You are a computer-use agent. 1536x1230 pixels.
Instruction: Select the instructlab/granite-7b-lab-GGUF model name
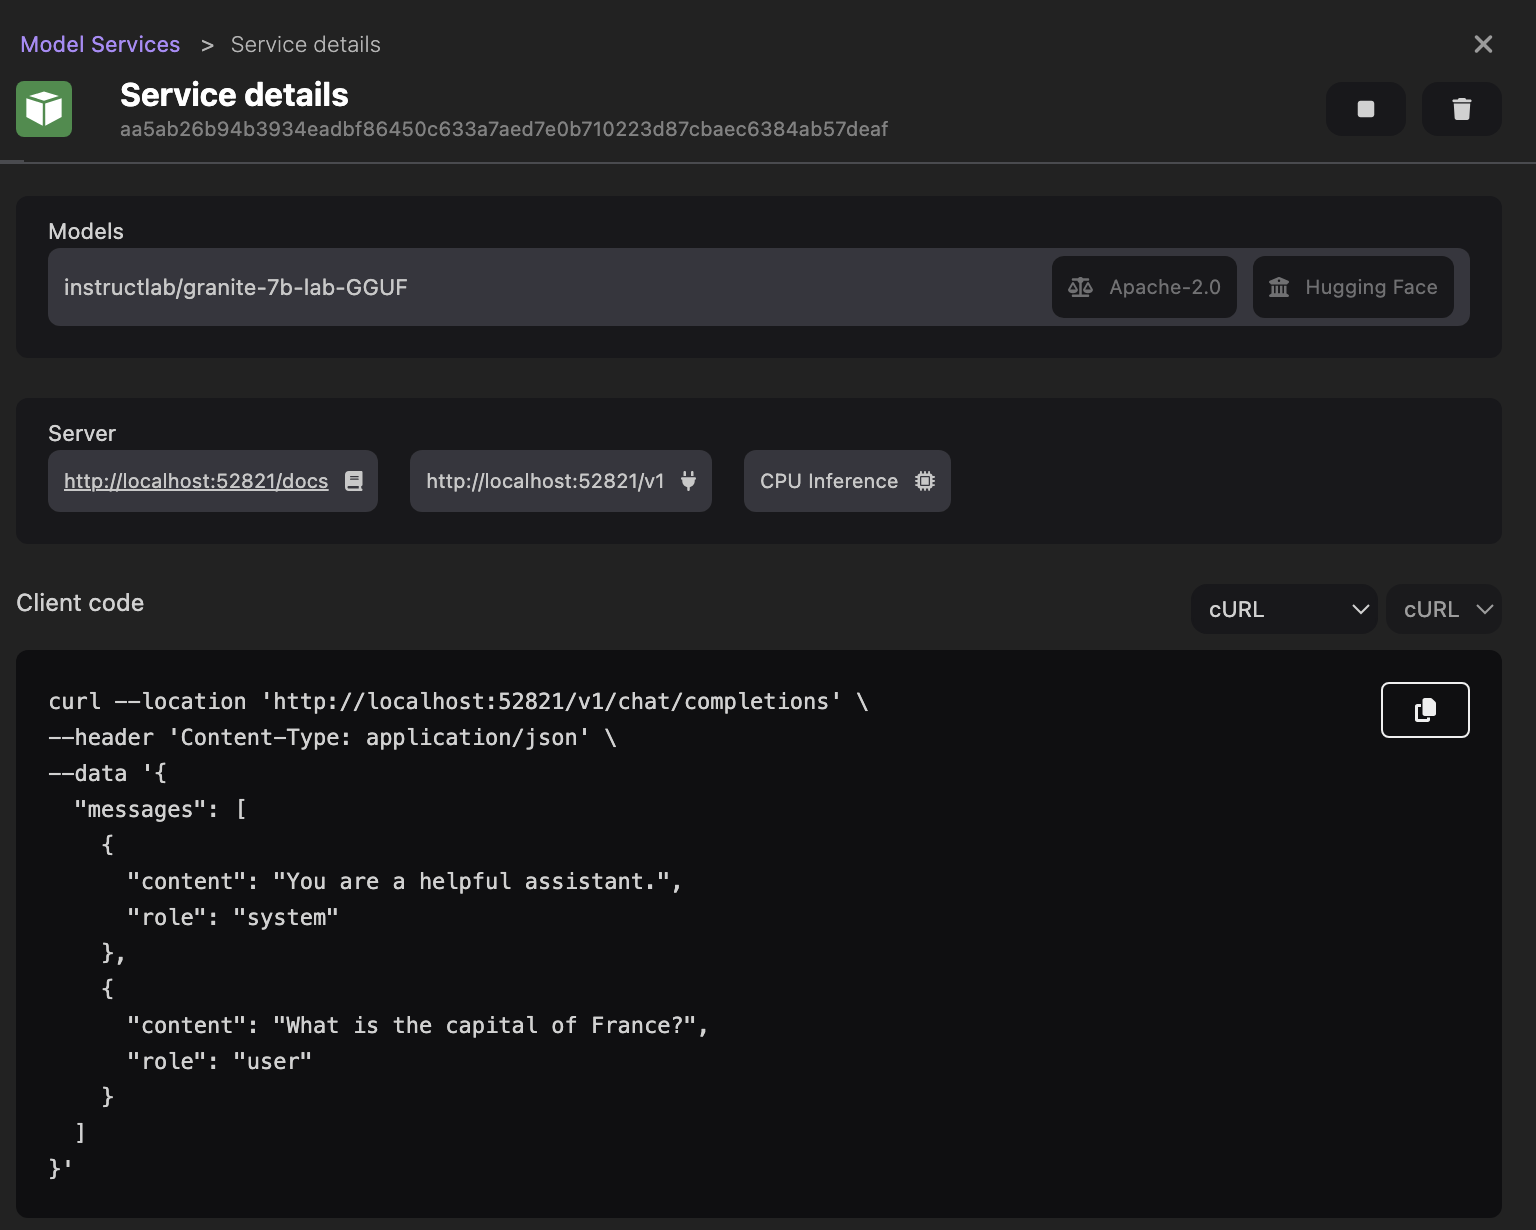pyautogui.click(x=236, y=288)
